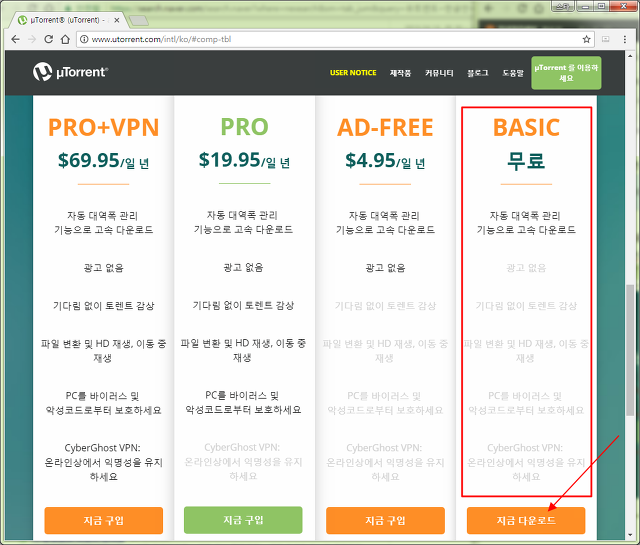The height and width of the screenshot is (545, 640).
Task: Click the cast icon beside the bookmark star
Action: point(606,39)
